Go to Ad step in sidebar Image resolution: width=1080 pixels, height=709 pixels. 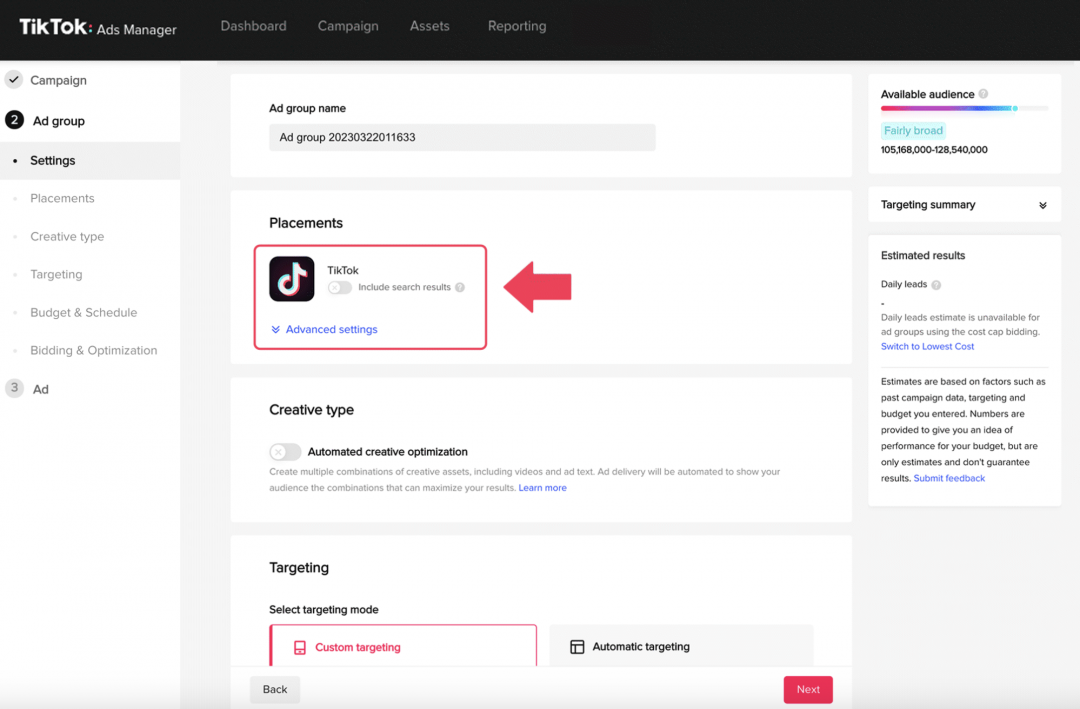(x=41, y=389)
